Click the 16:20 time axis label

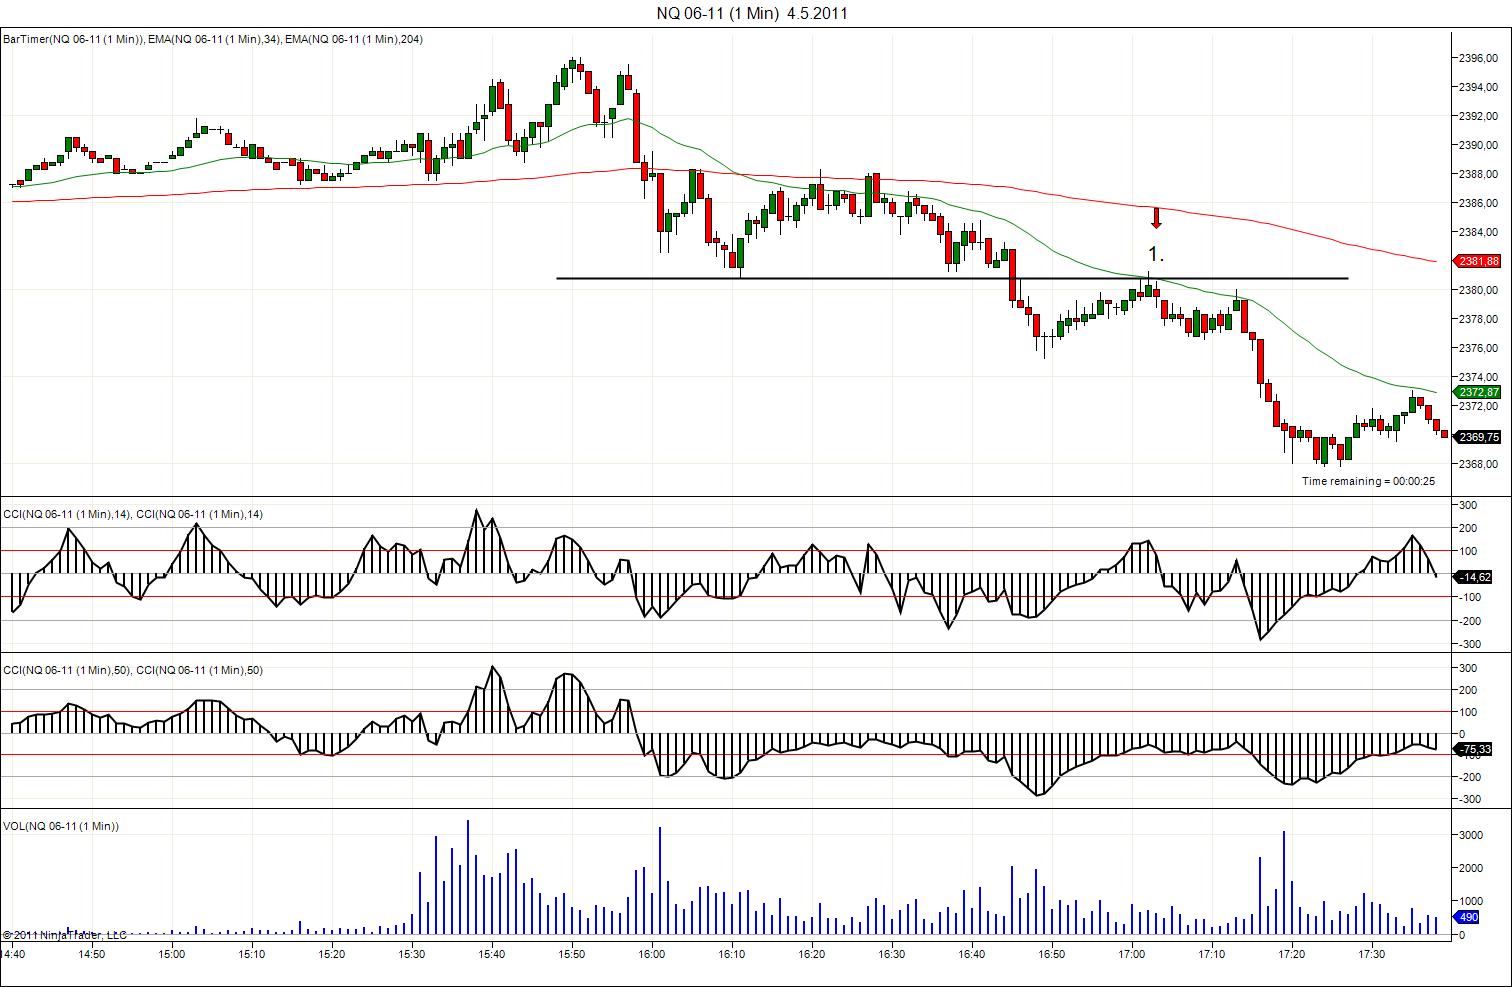811,954
